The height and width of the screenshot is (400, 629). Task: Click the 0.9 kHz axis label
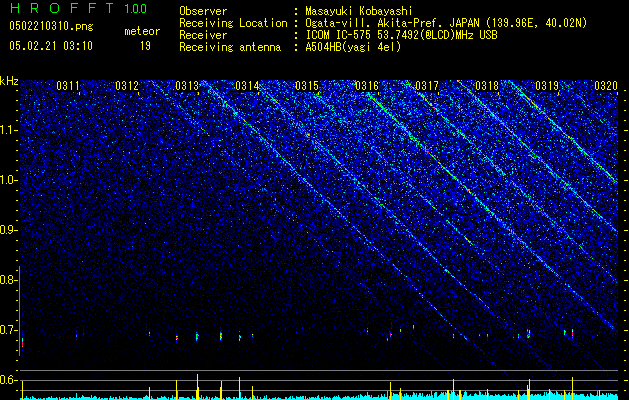[9, 230]
